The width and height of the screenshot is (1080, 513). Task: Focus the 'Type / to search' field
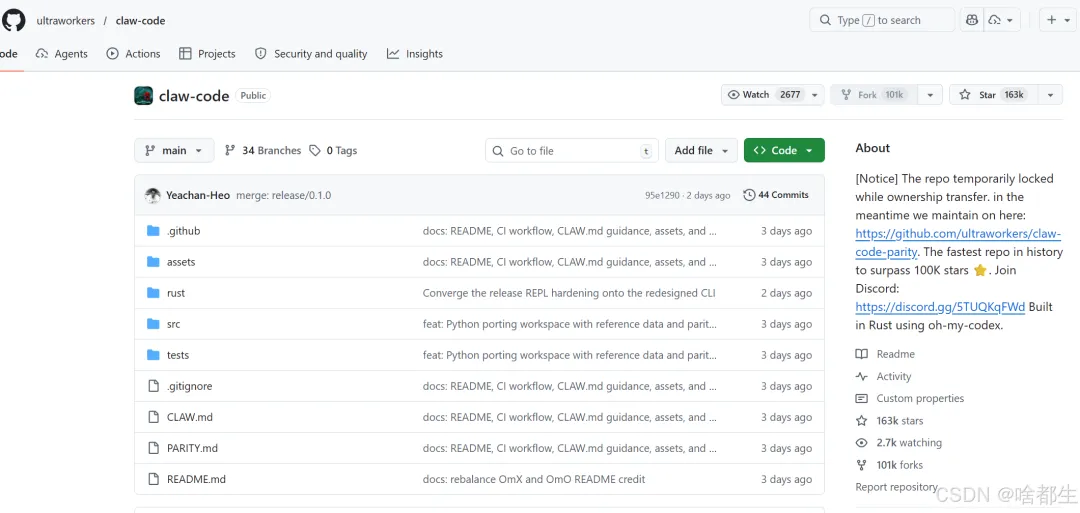click(882, 20)
